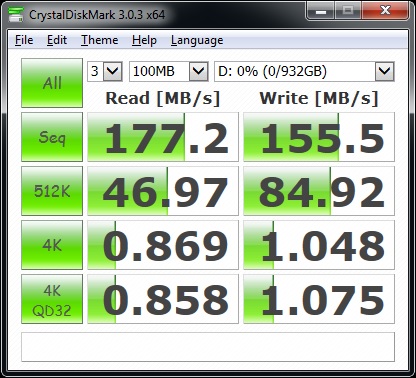Click the CrystalDiskMark title bar app icon
This screenshot has width=416, height=378.
[16, 14]
